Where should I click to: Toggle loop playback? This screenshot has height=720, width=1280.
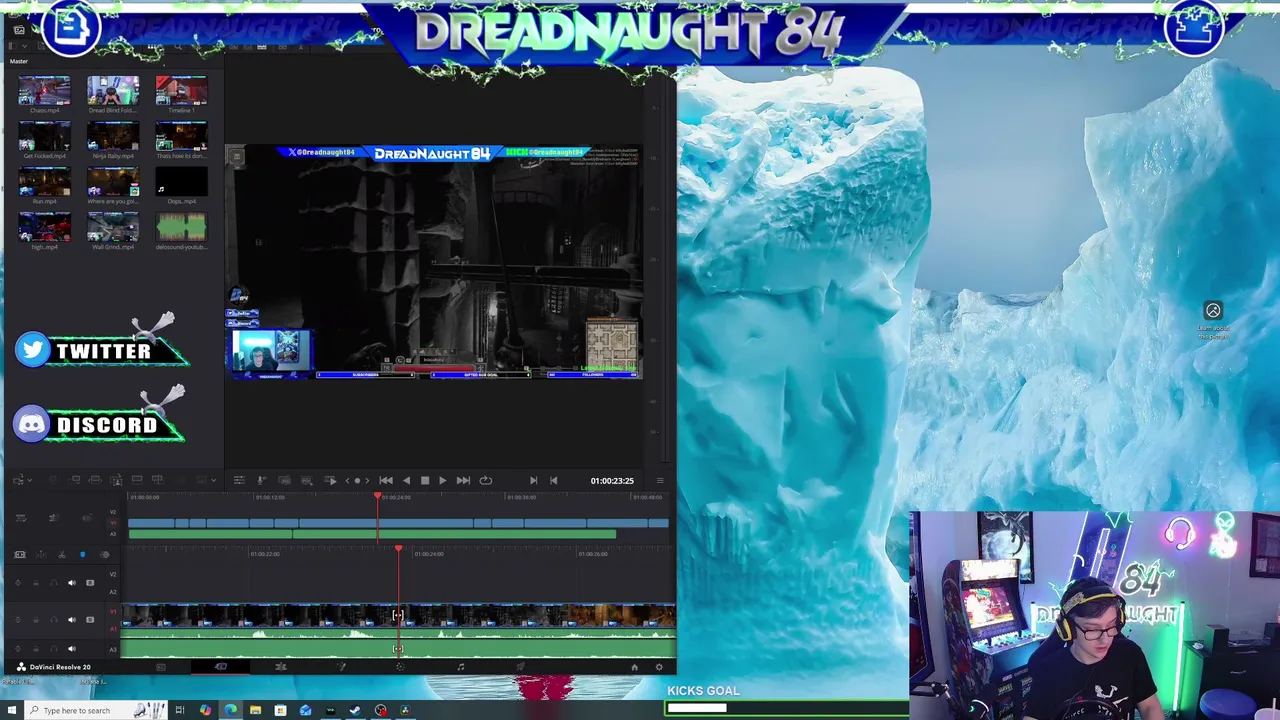click(x=486, y=480)
